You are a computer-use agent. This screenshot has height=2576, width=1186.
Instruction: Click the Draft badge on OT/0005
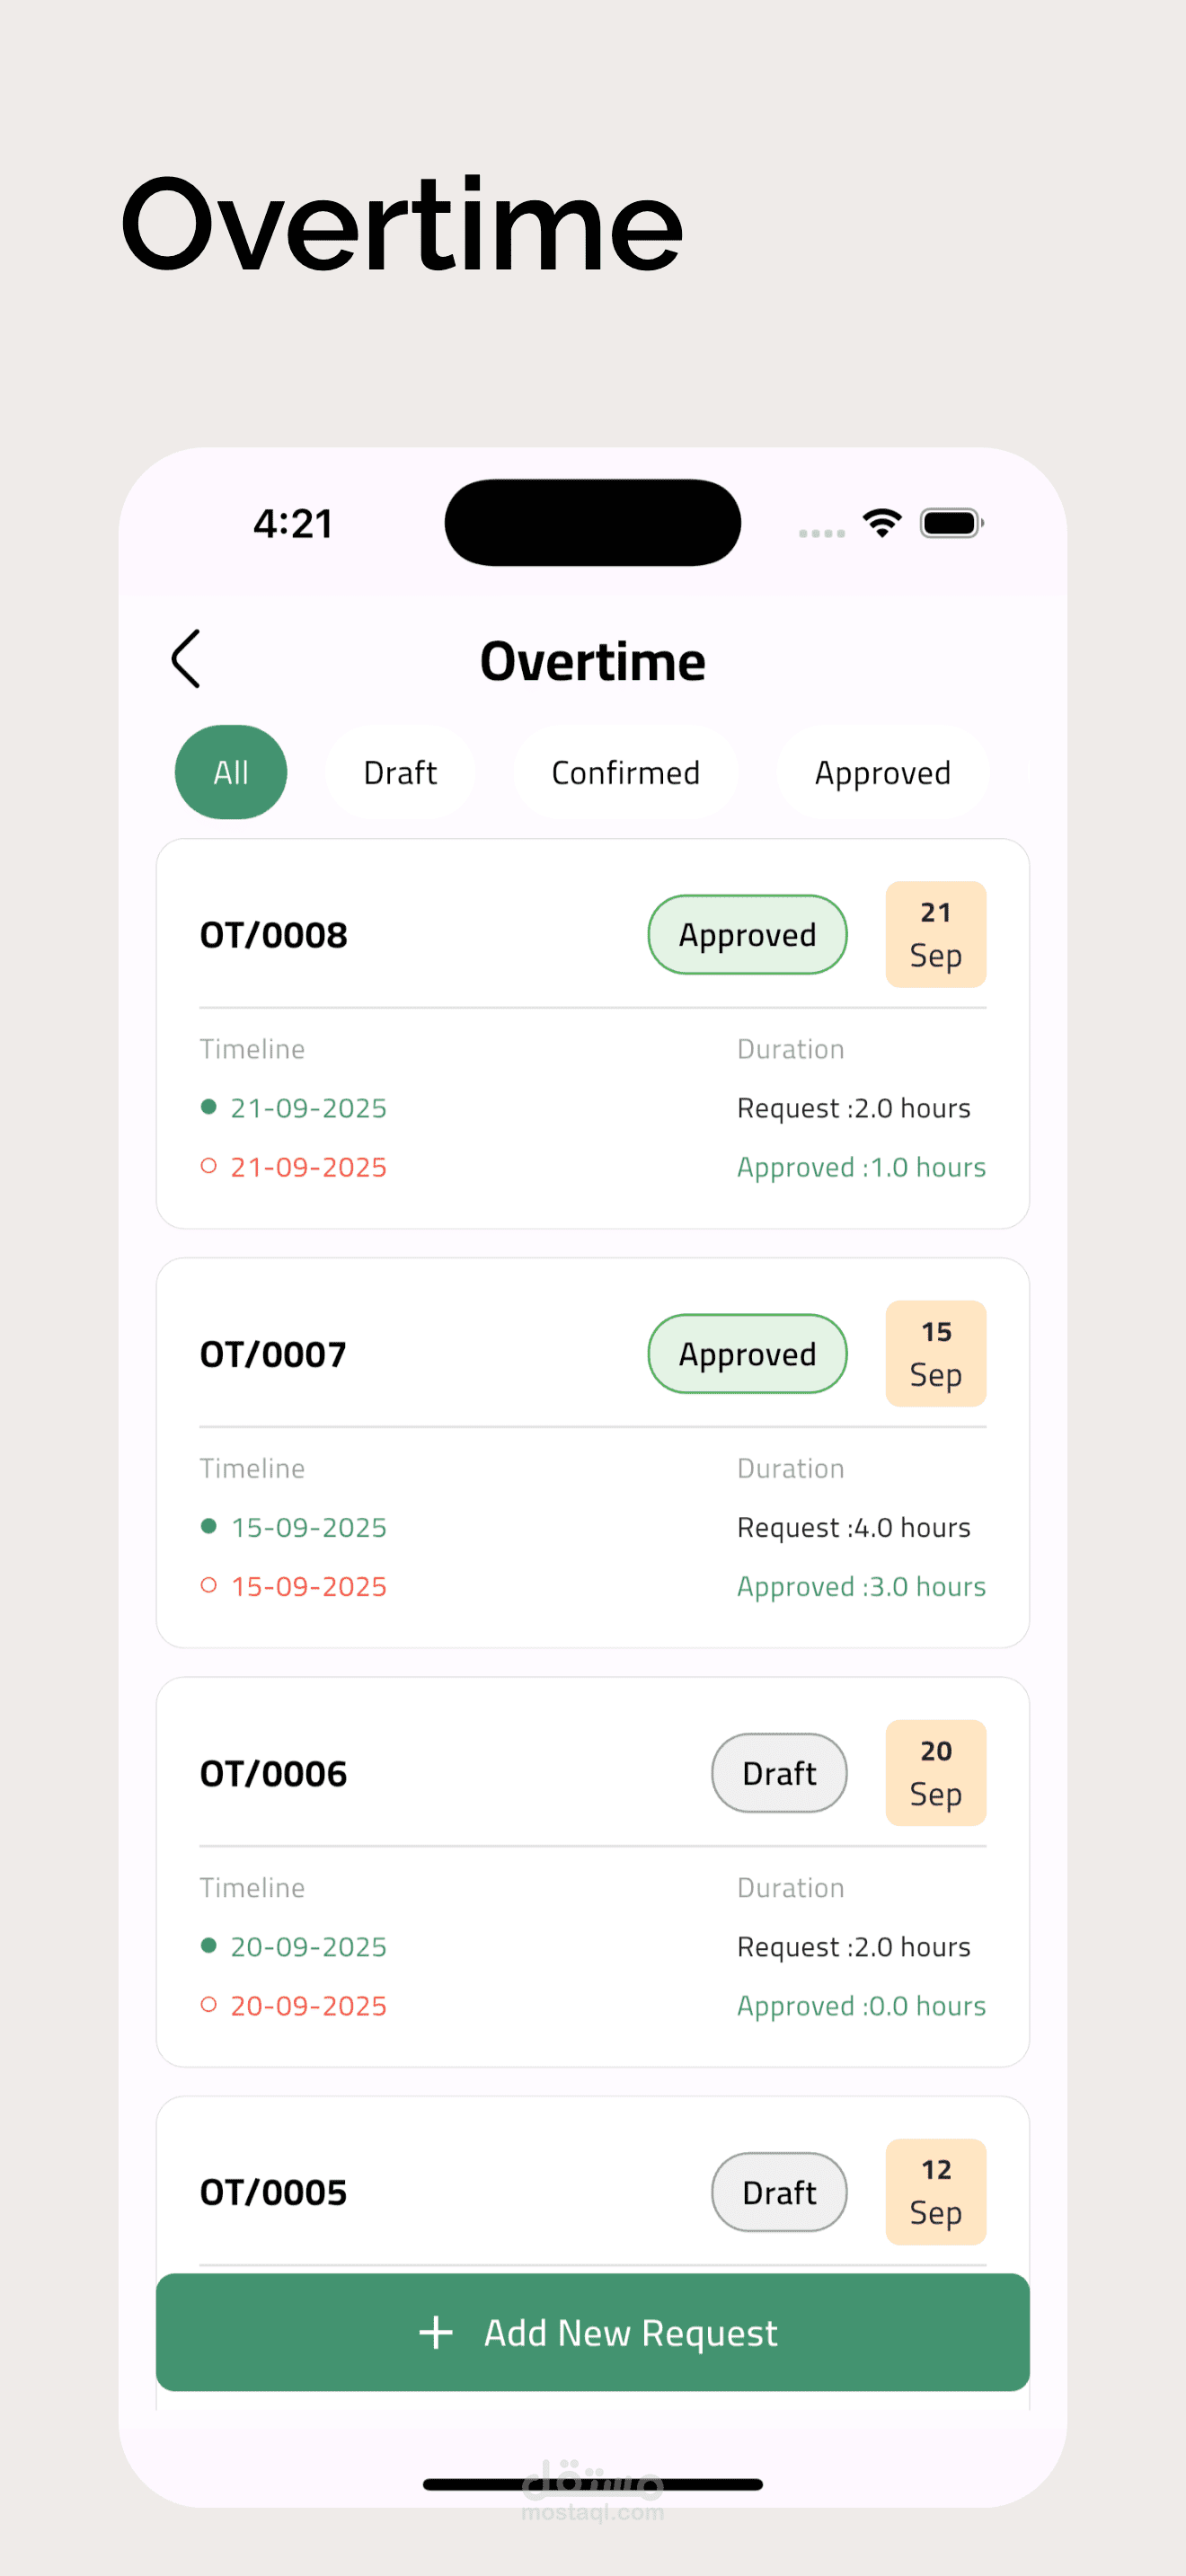click(x=779, y=2192)
